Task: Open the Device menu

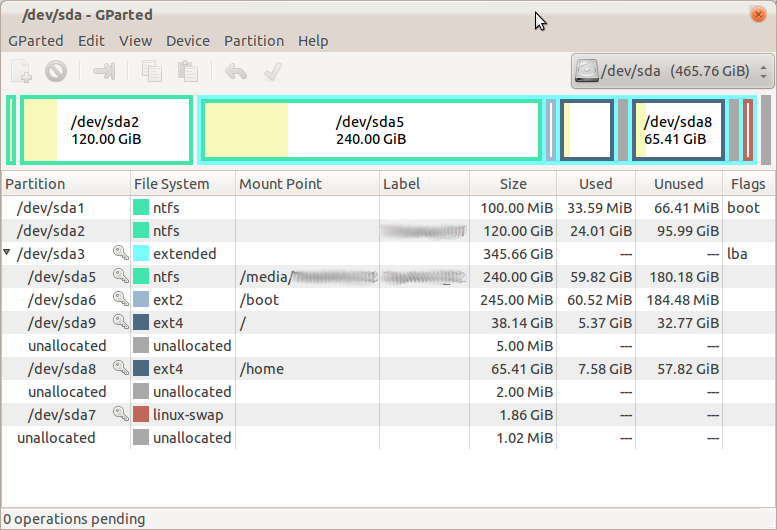Action: click(187, 41)
